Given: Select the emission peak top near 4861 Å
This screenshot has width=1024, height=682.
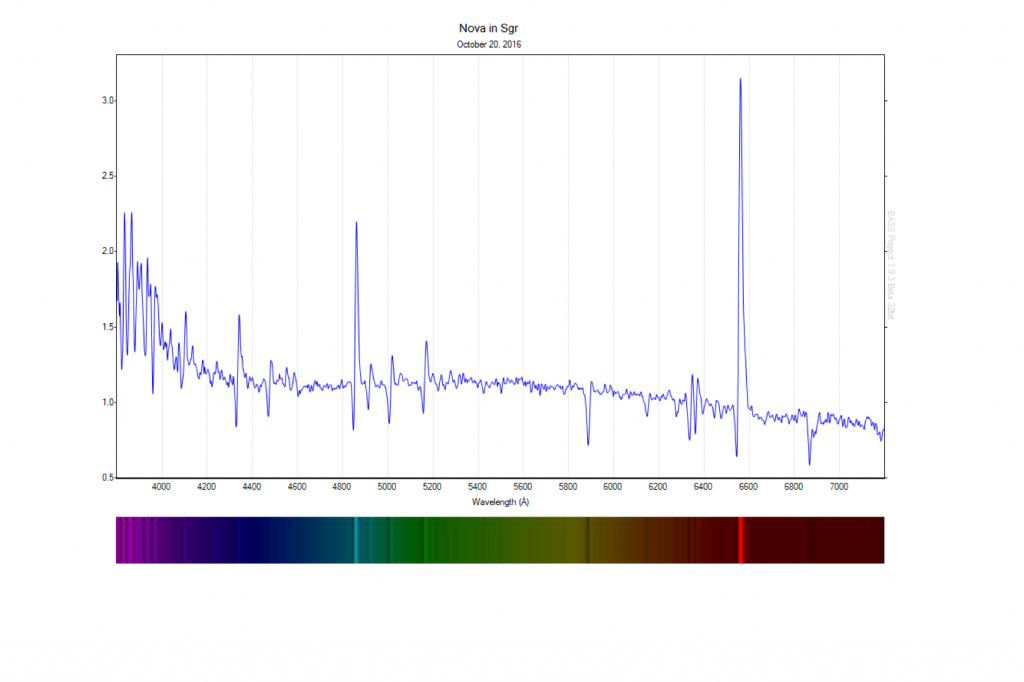Looking at the screenshot, I should pyautogui.click(x=356, y=223).
